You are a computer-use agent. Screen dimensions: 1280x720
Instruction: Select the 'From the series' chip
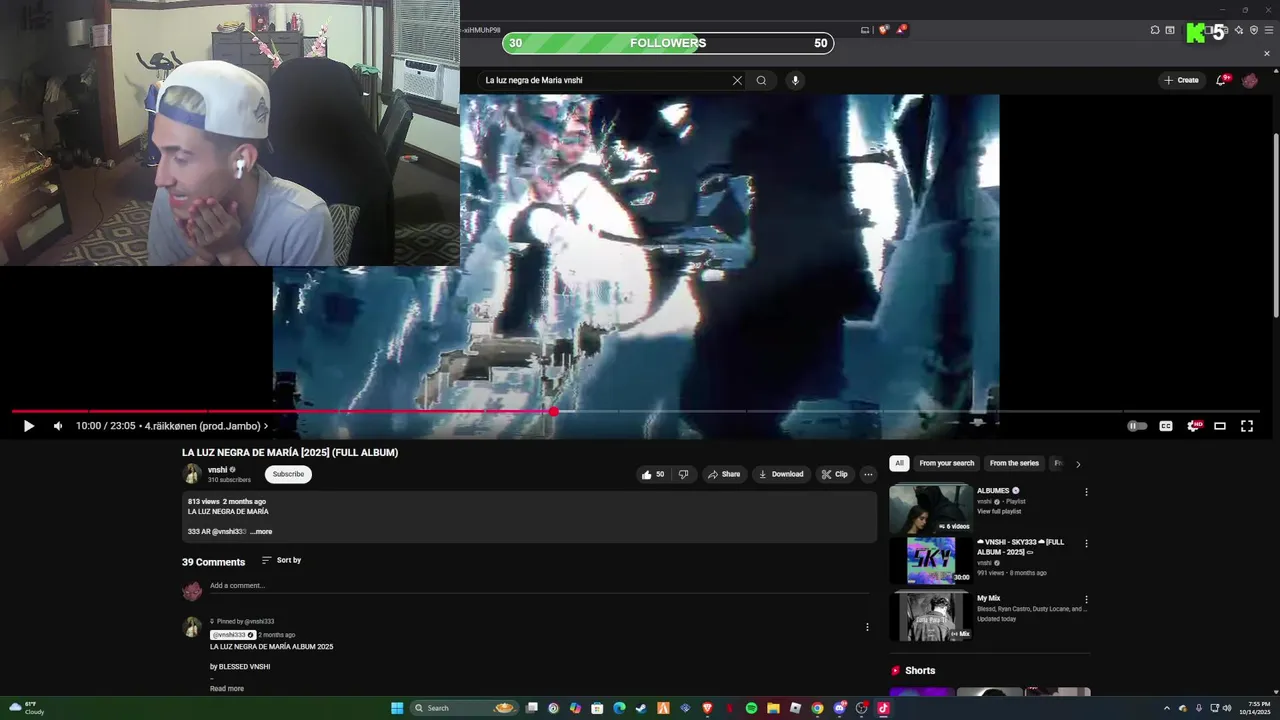pos(1014,463)
